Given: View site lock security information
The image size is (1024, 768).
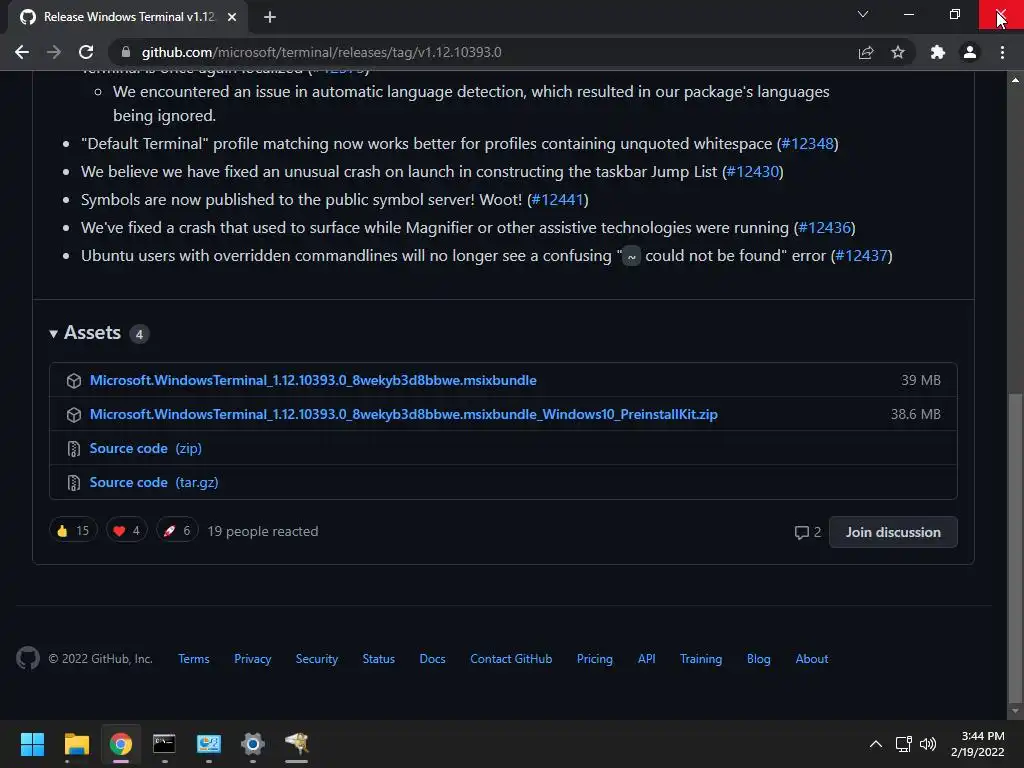Looking at the screenshot, I should click(x=126, y=52).
